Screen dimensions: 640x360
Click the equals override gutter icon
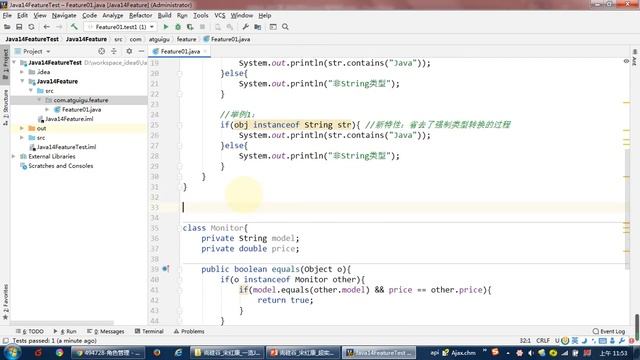pyautogui.click(x=165, y=269)
